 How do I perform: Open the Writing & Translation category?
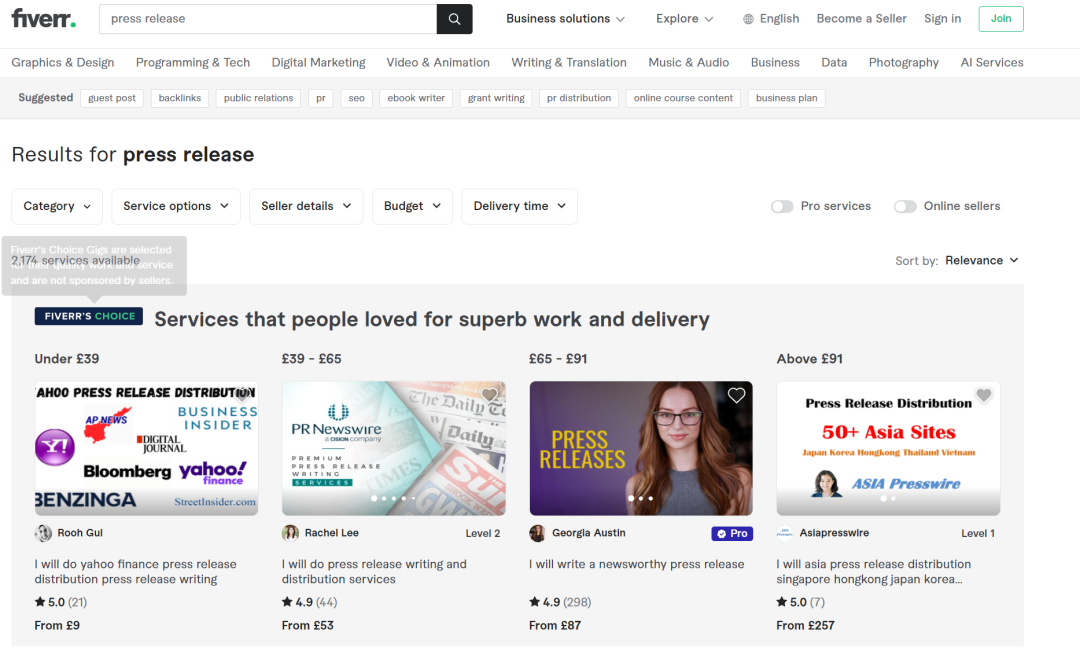coord(569,63)
